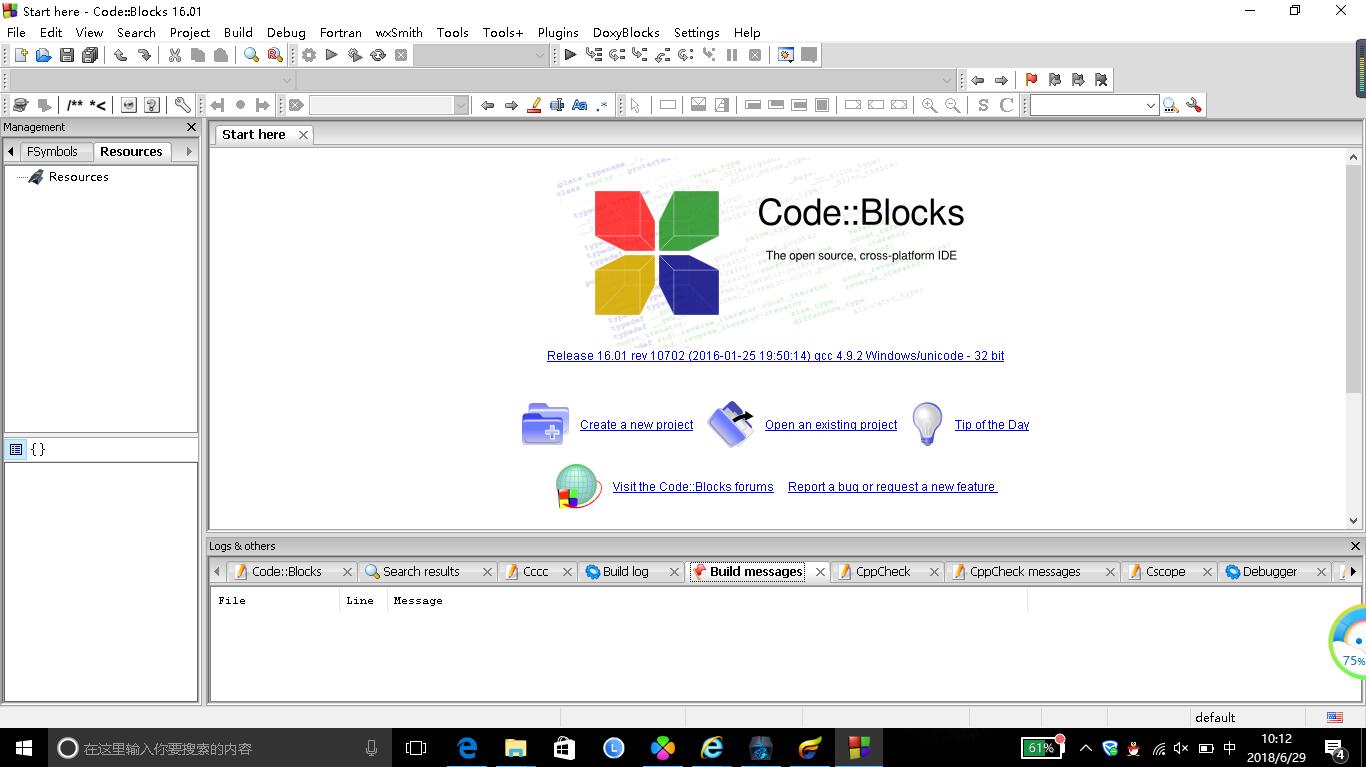Click the zoom out magnifier icon

[953, 105]
